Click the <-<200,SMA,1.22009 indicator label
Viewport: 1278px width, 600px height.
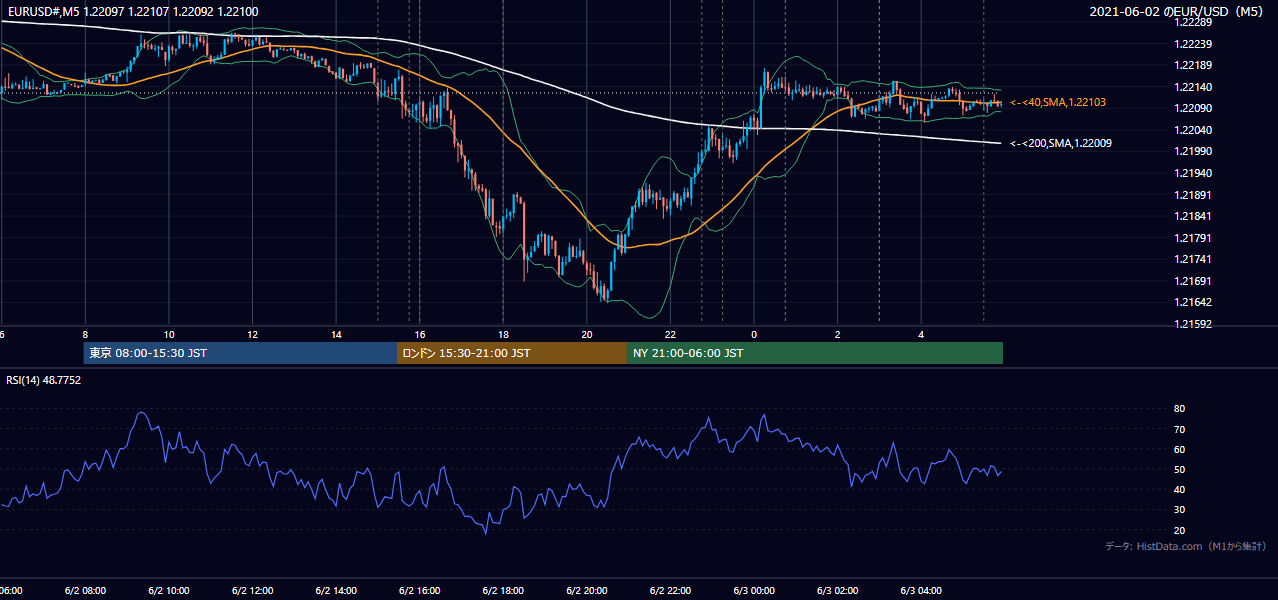coord(1061,144)
